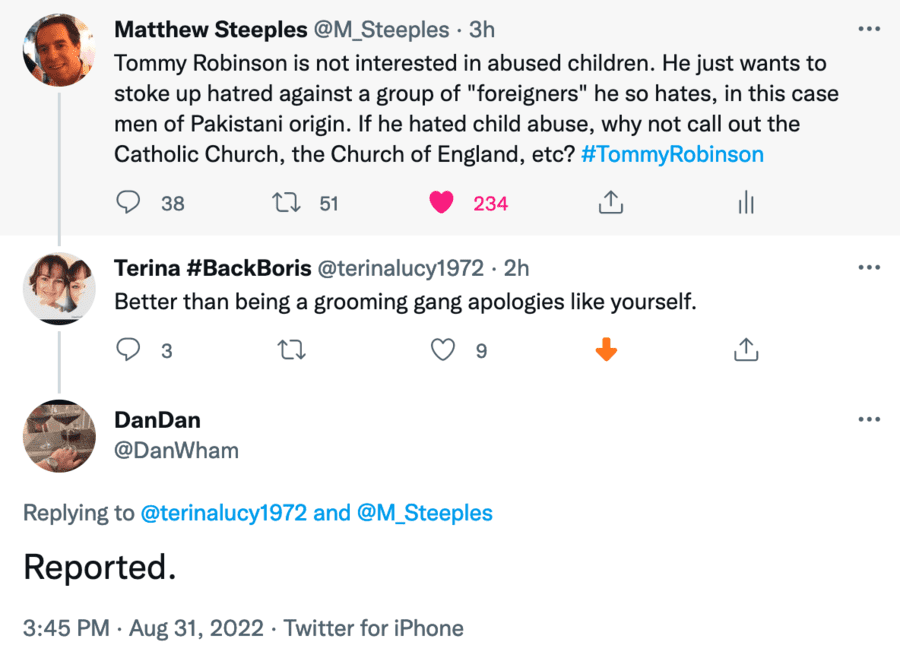This screenshot has height=661, width=900.
Task: Open @M_Steeples mention in reply line
Action: 425,513
